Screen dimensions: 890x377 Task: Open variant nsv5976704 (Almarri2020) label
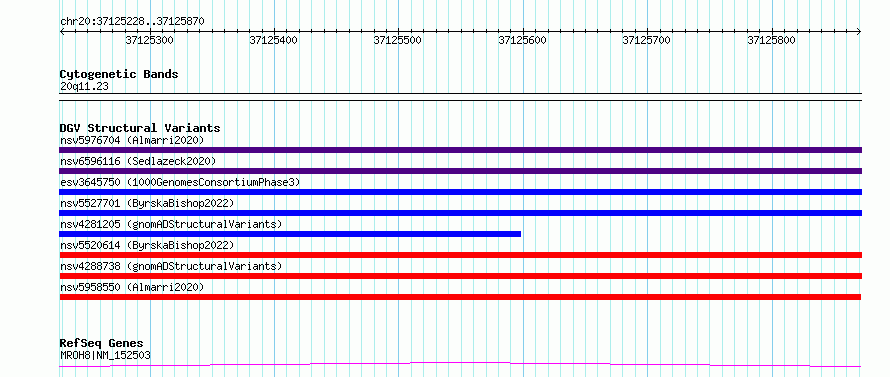tap(132, 140)
